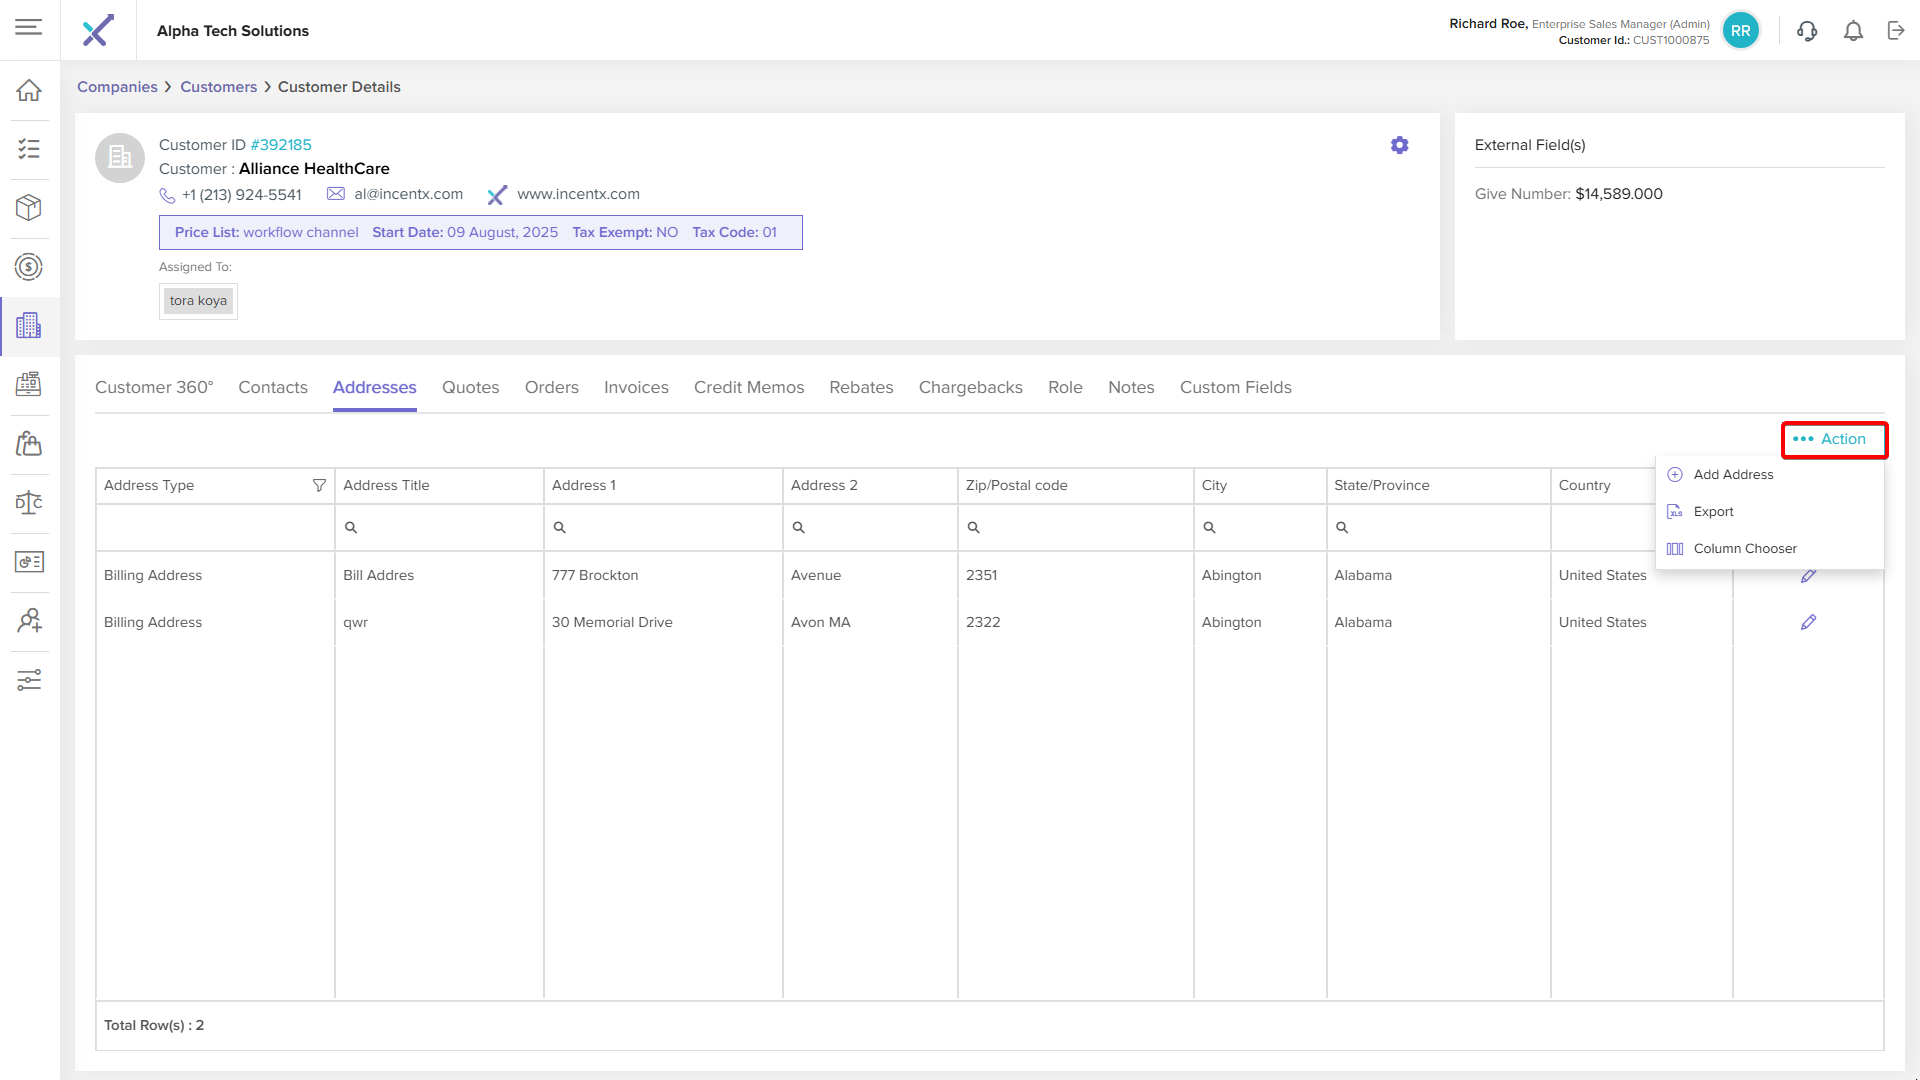Image resolution: width=1920 pixels, height=1080 pixels.
Task: Select Add Address from Action menu
Action: 1733,475
